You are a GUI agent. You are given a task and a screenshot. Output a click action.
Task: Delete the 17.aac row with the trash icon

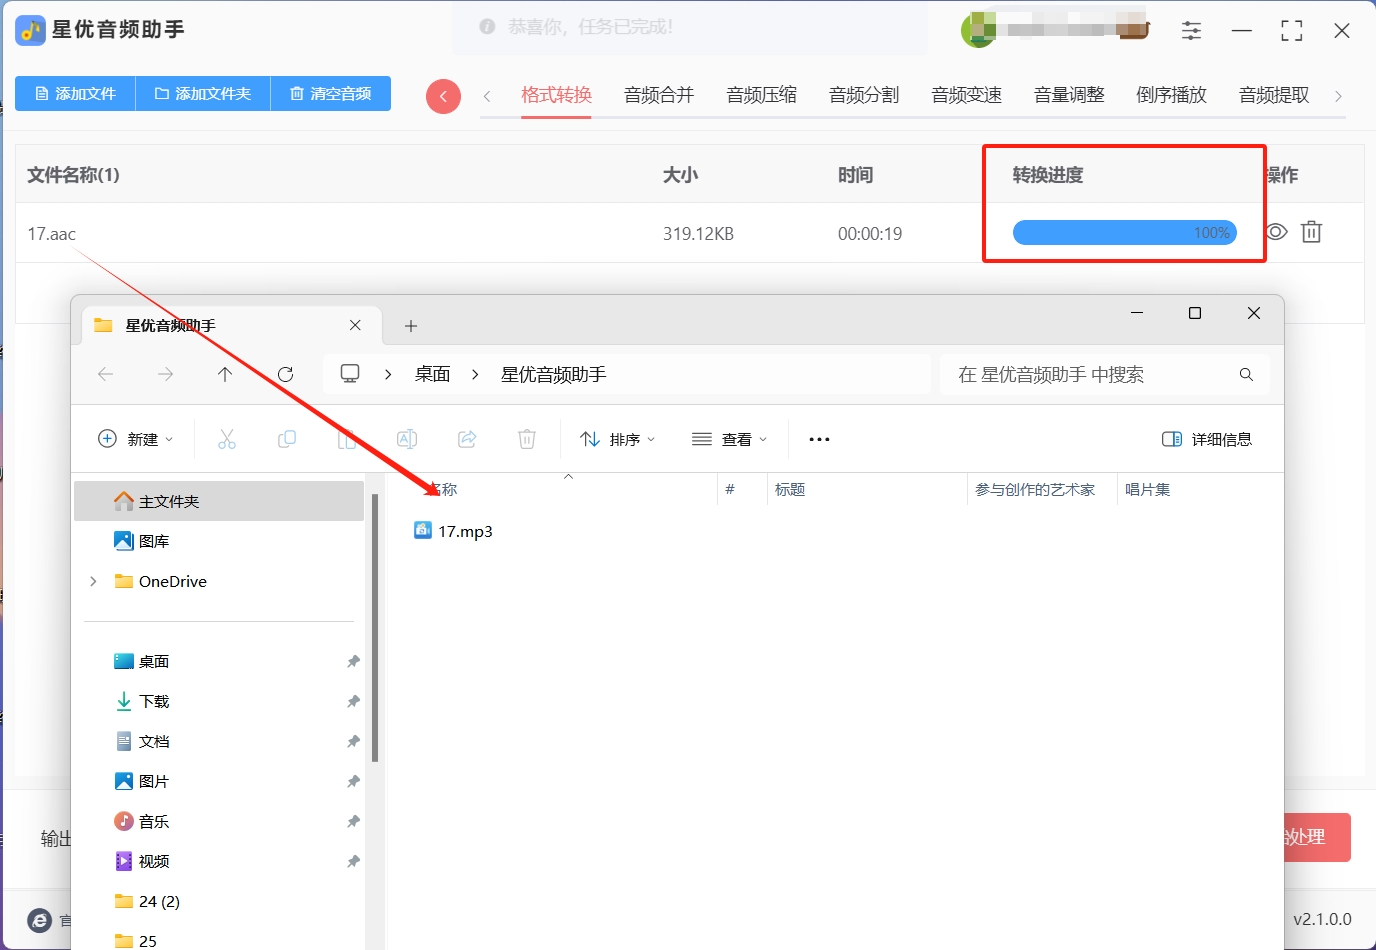click(x=1311, y=232)
